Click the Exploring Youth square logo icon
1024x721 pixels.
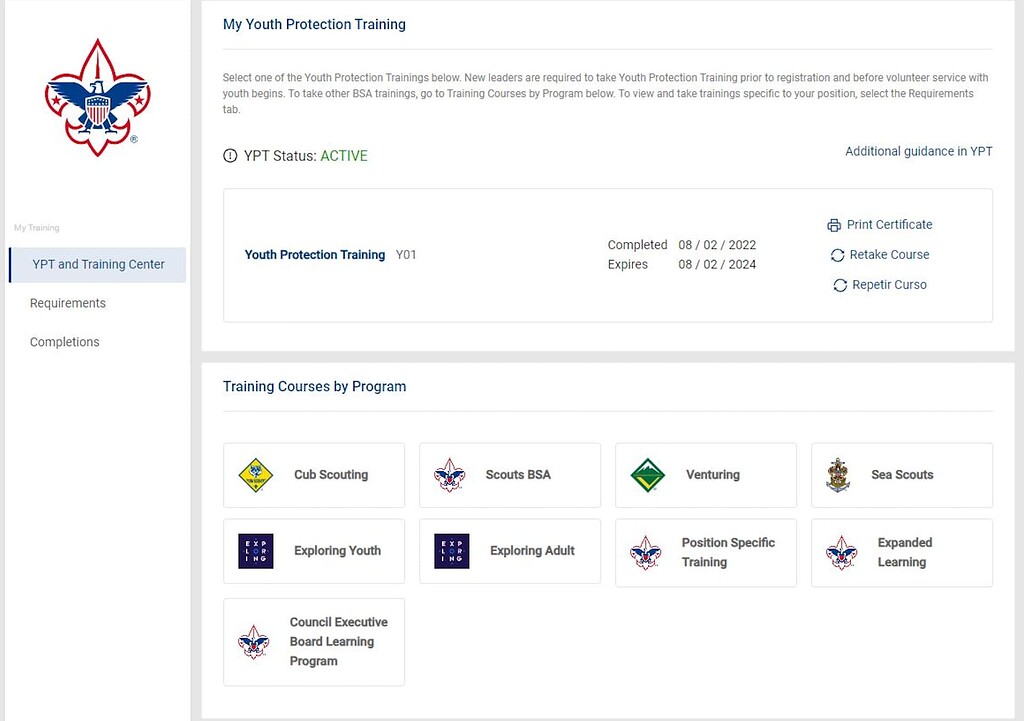point(255,550)
